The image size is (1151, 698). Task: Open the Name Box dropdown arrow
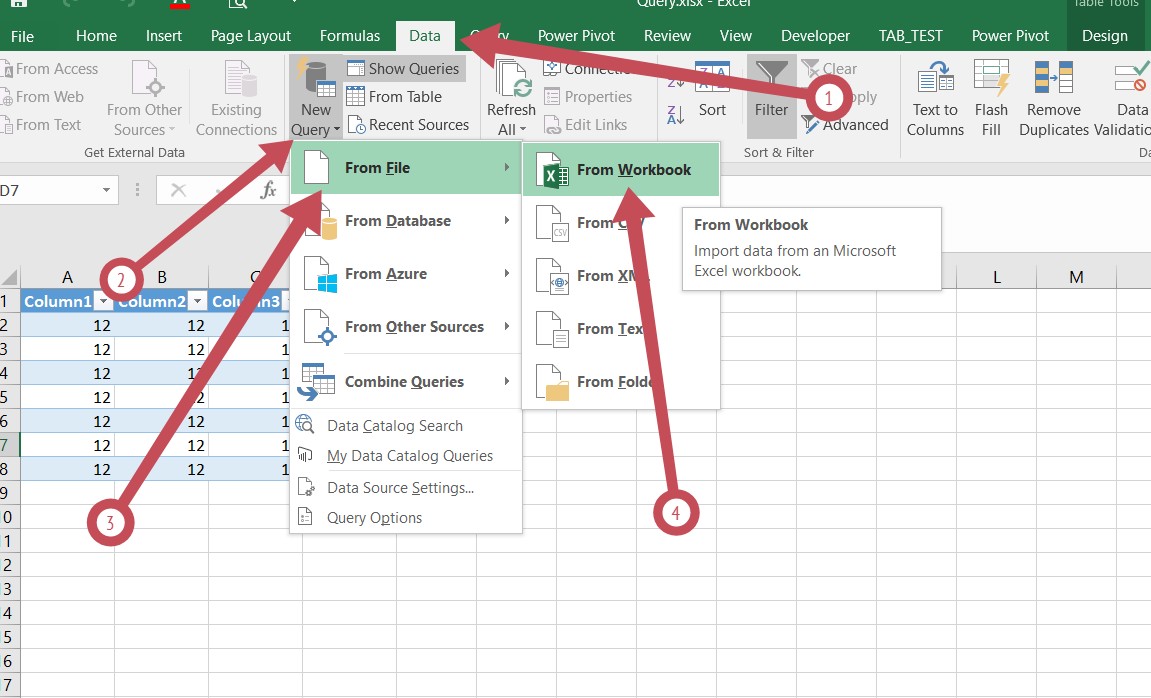(x=106, y=191)
